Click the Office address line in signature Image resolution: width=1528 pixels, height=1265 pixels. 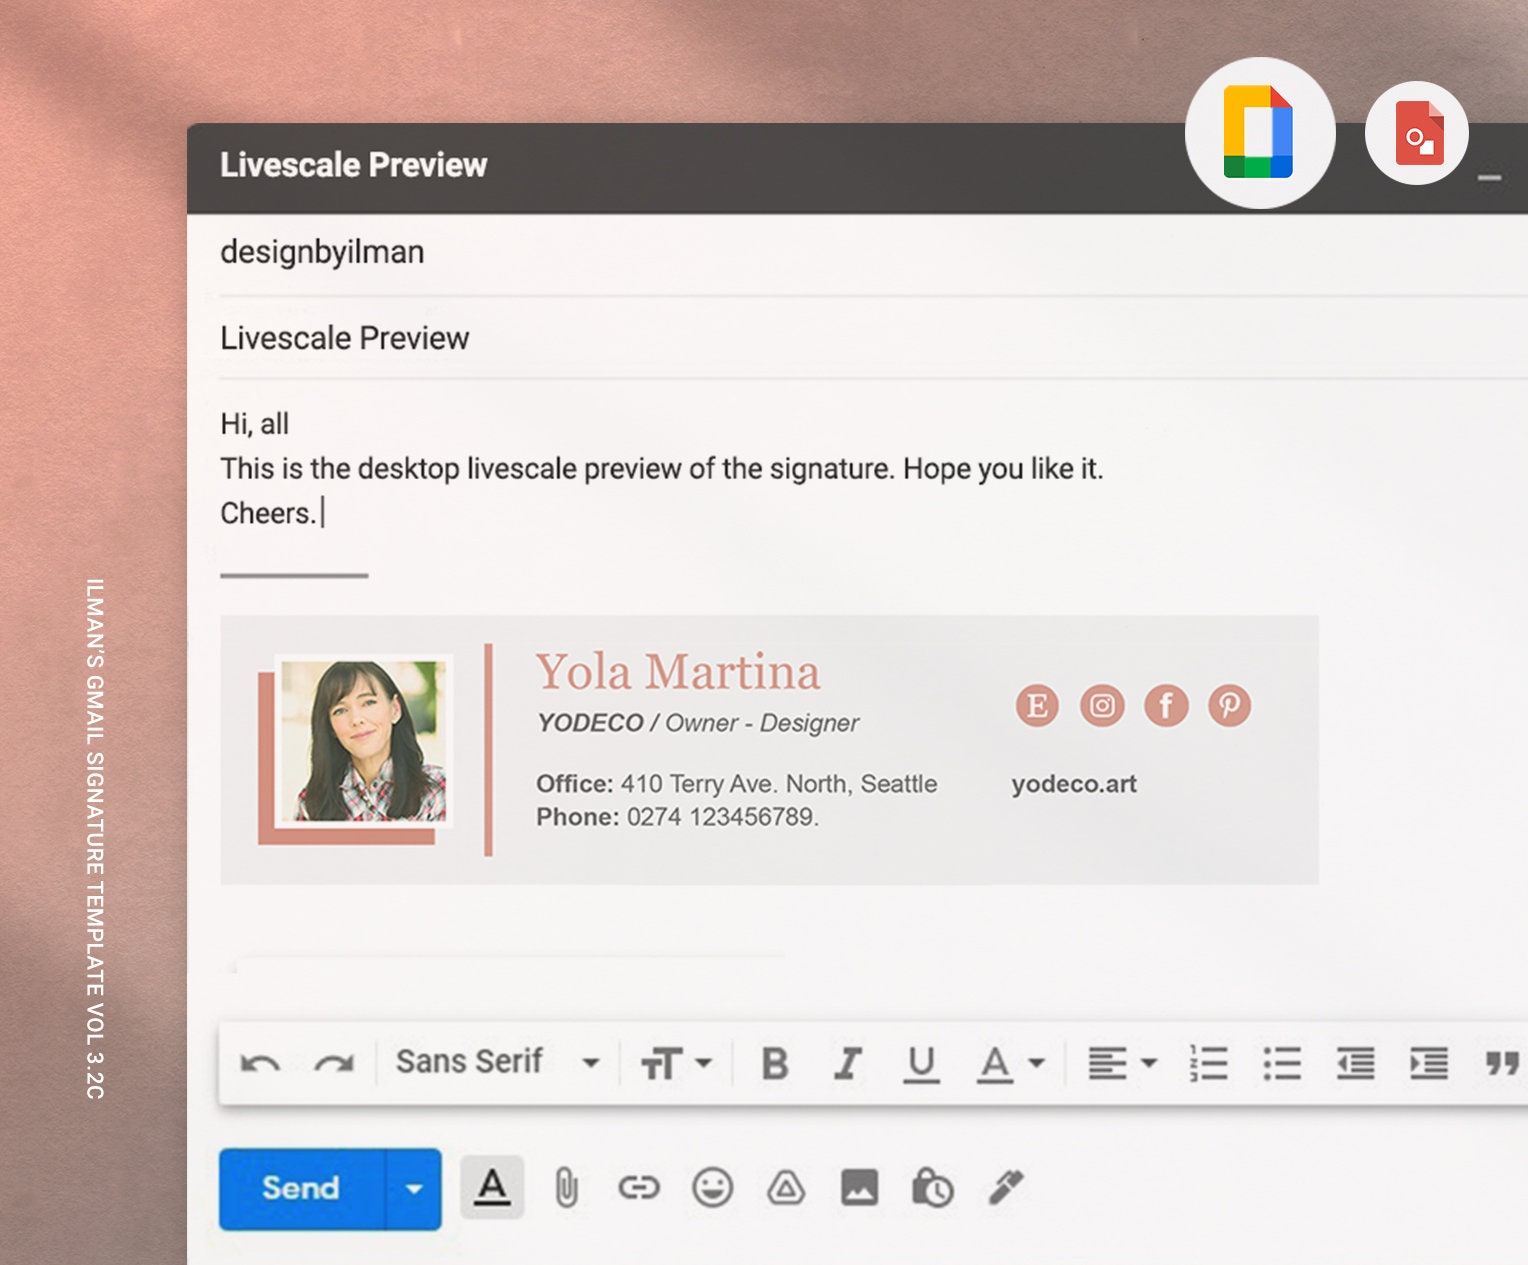(736, 784)
